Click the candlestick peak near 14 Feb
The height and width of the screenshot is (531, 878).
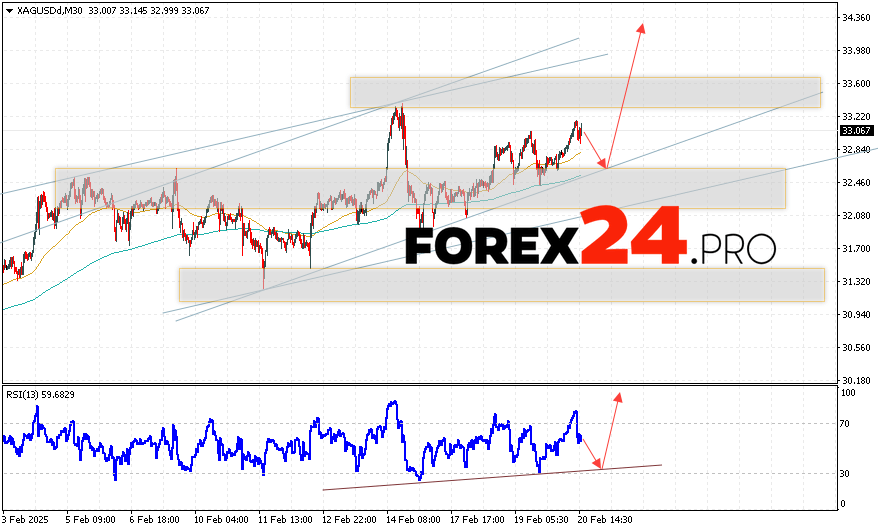point(398,108)
